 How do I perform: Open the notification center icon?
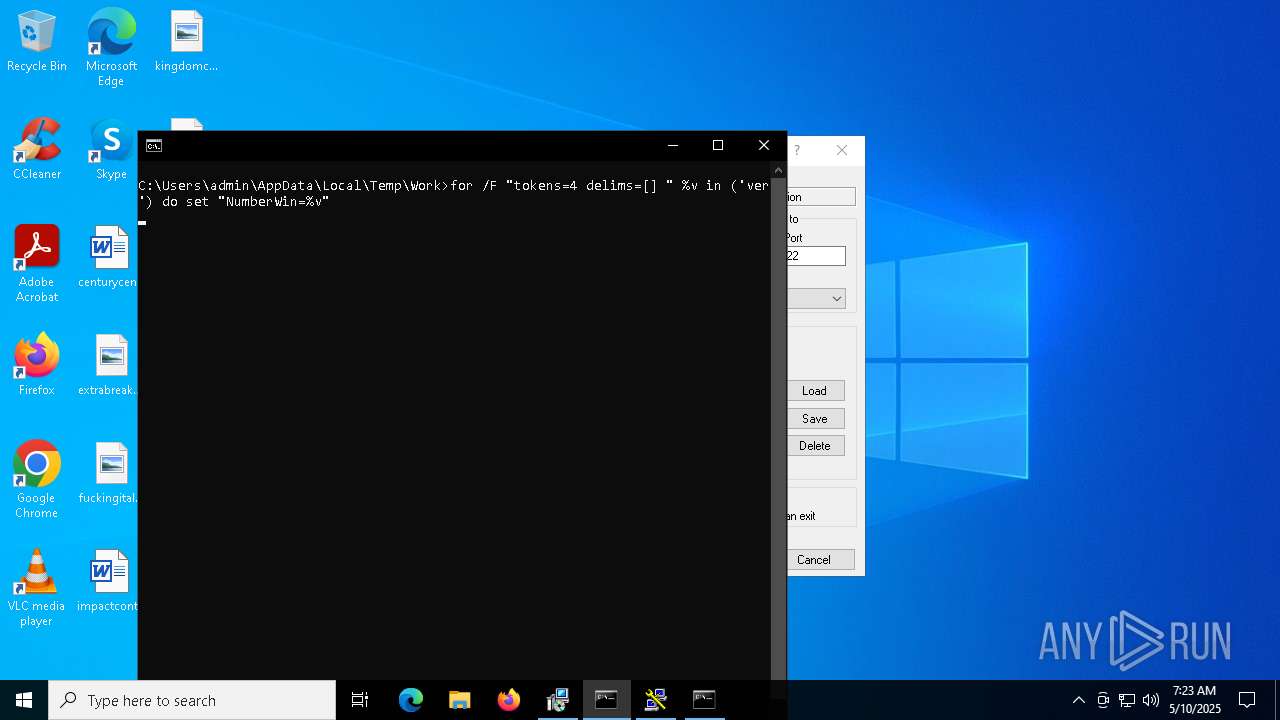pos(1247,700)
